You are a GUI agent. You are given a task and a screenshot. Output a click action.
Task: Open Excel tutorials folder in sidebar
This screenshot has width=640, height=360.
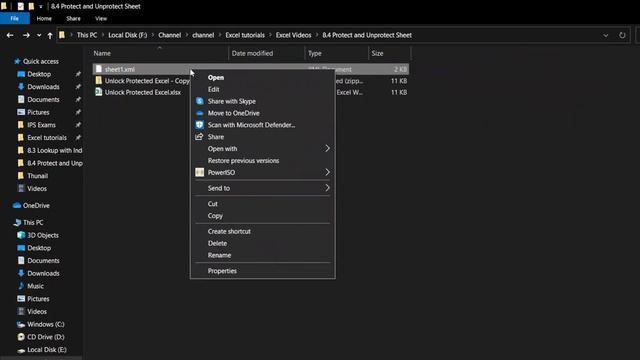47,138
